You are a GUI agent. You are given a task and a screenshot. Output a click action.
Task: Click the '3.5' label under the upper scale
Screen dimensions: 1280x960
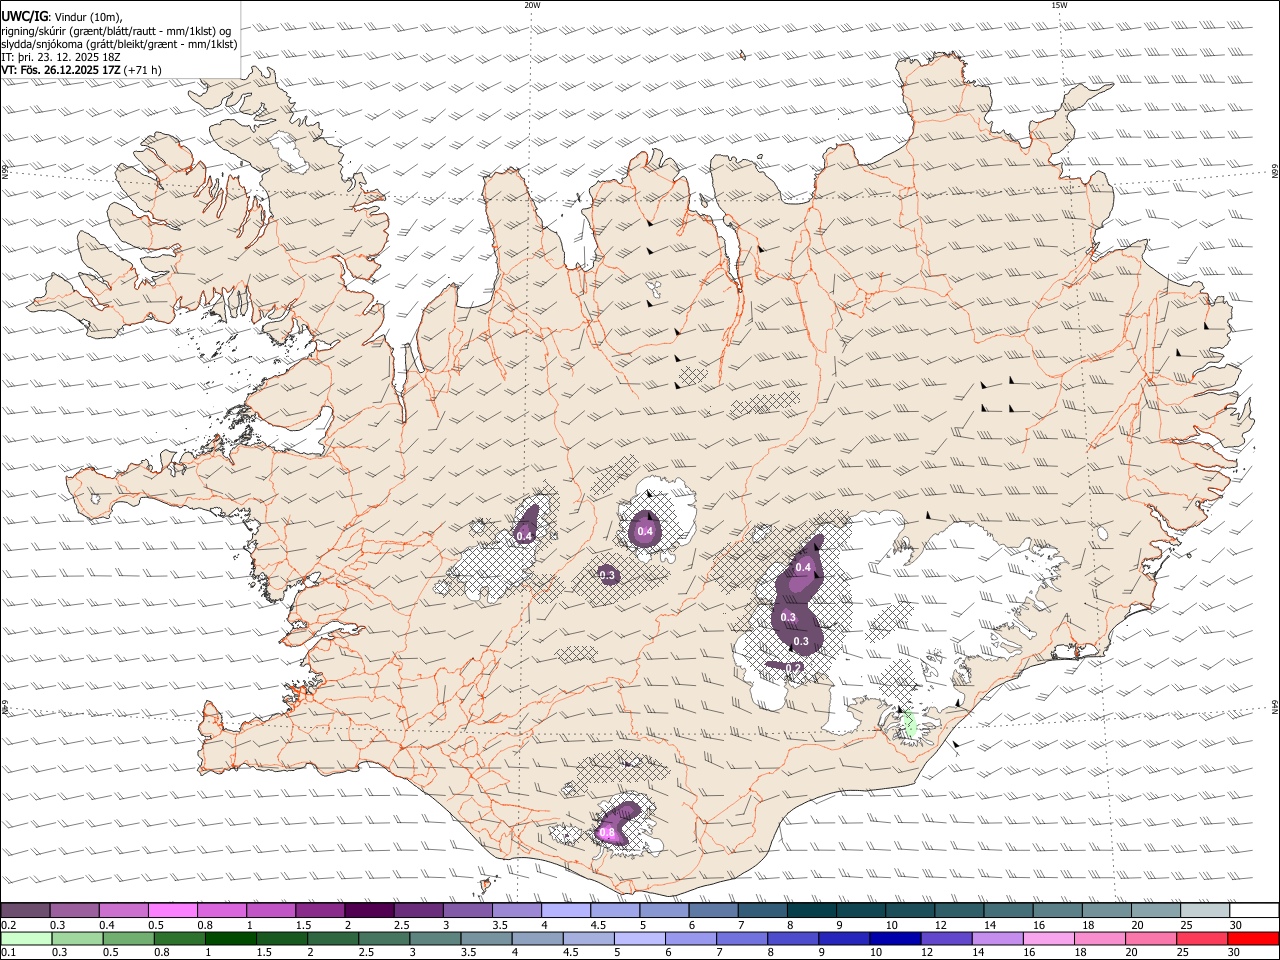click(498, 925)
